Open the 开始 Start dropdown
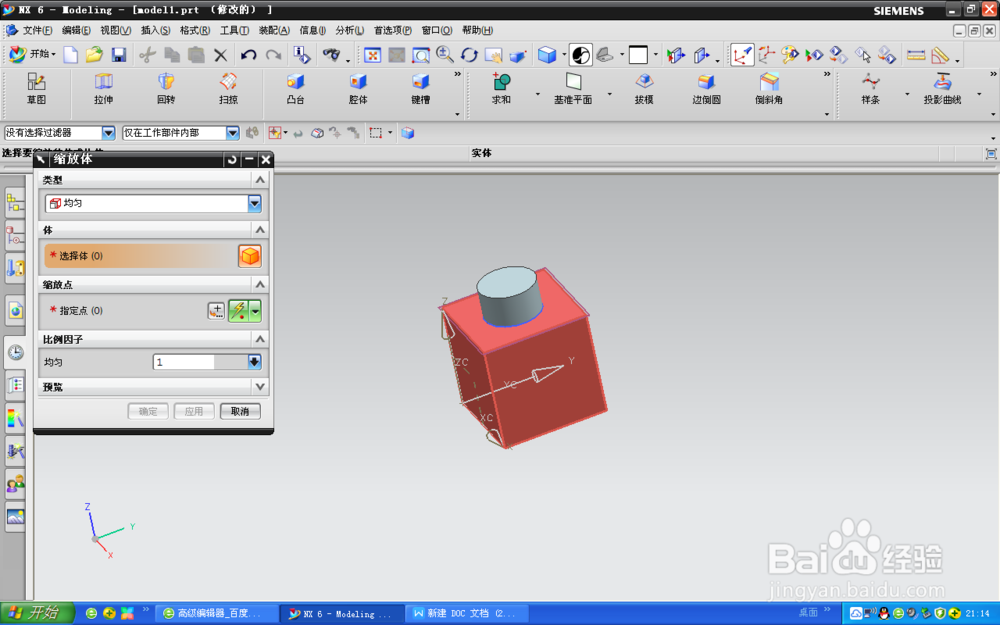The width and height of the screenshot is (1000, 625). 33,54
